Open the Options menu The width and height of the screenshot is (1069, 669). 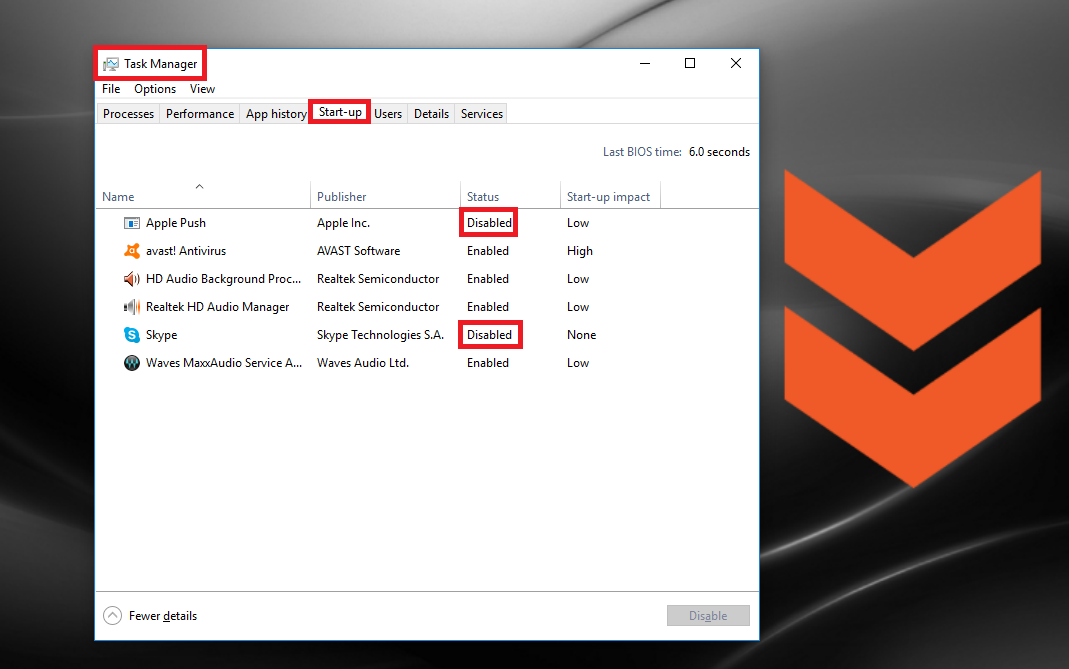pyautogui.click(x=155, y=89)
